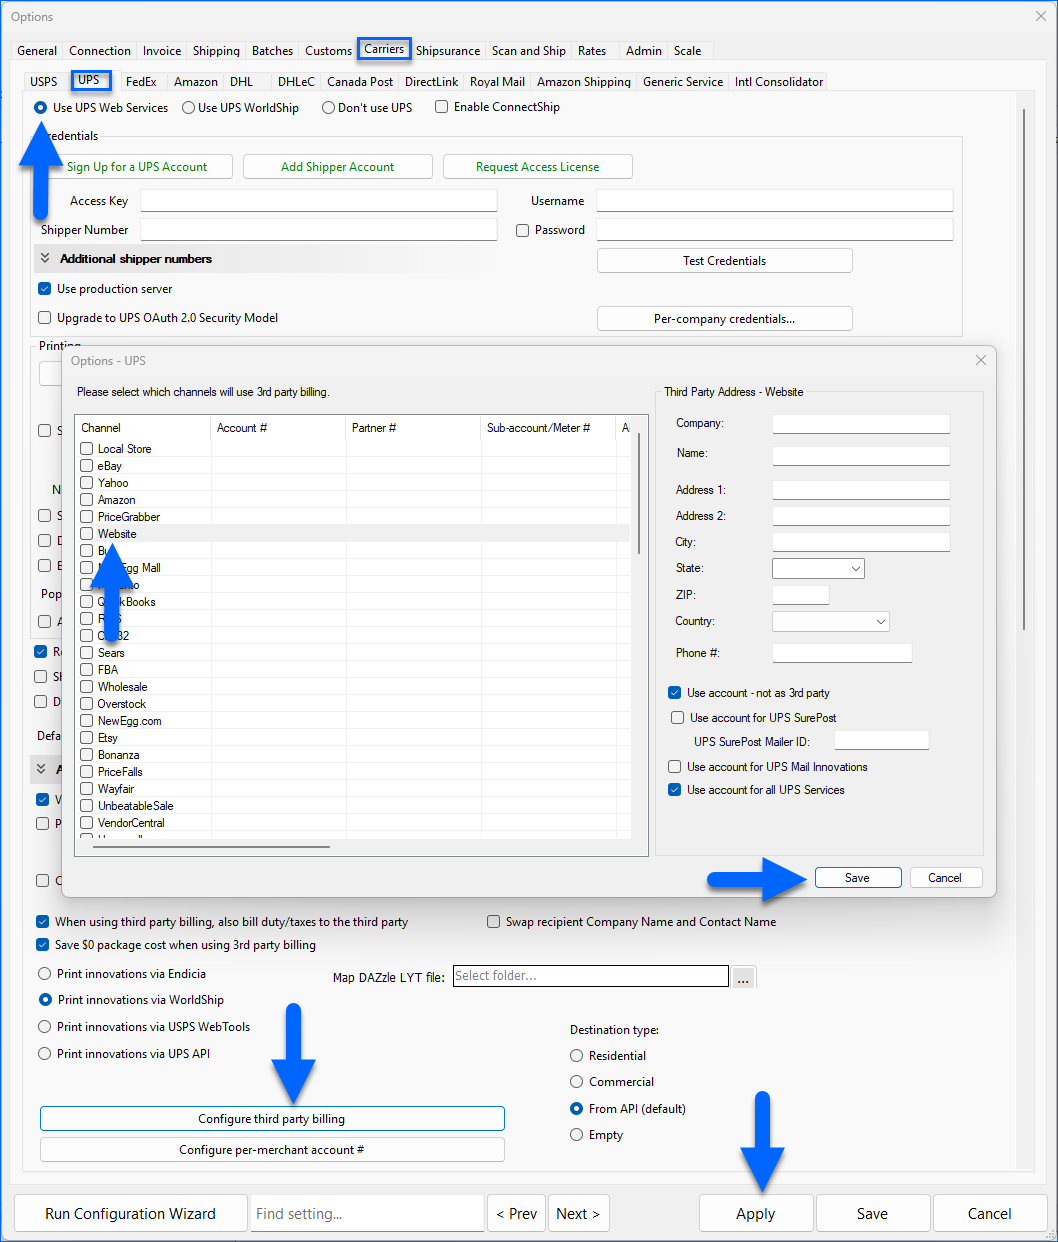Check the eBay channel checkbox

pos(87,466)
